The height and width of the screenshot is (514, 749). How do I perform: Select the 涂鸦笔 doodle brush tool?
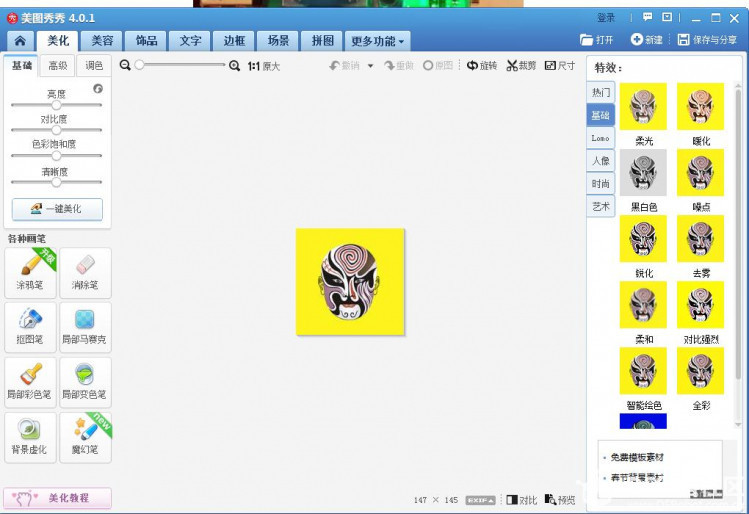point(31,273)
